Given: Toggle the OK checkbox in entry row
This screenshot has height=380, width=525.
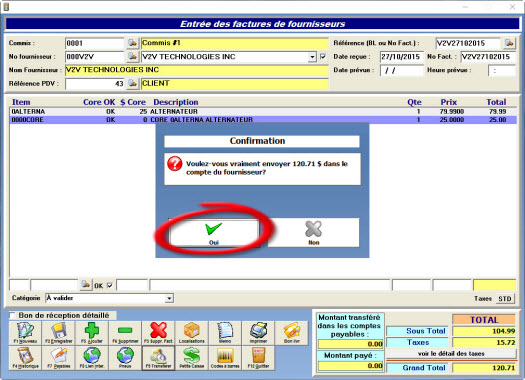Looking at the screenshot, I should [x=109, y=286].
